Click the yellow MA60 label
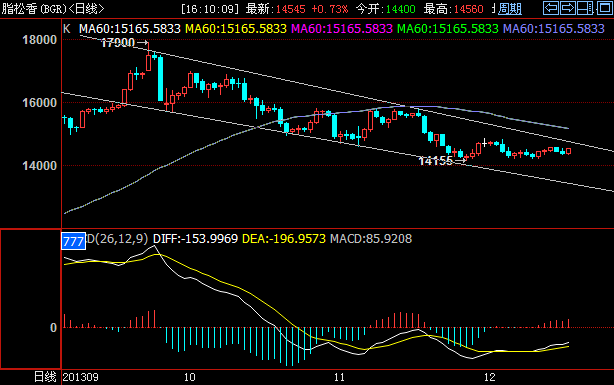 coord(236,29)
